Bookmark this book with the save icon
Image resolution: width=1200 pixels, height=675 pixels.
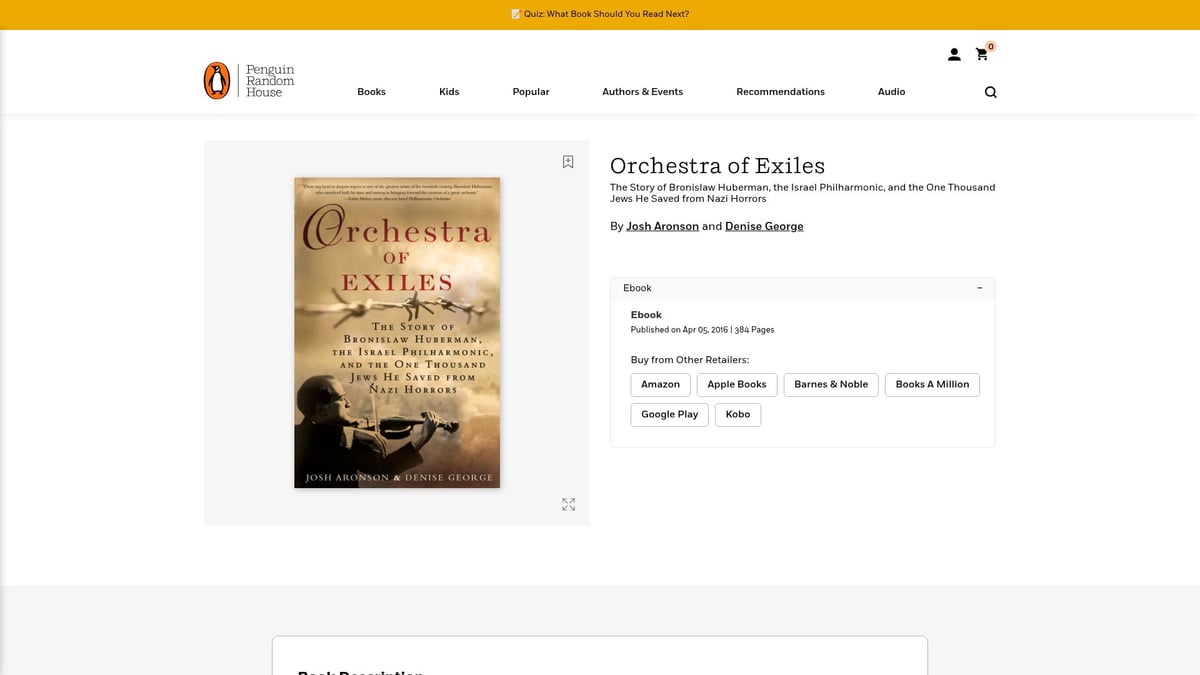568,162
